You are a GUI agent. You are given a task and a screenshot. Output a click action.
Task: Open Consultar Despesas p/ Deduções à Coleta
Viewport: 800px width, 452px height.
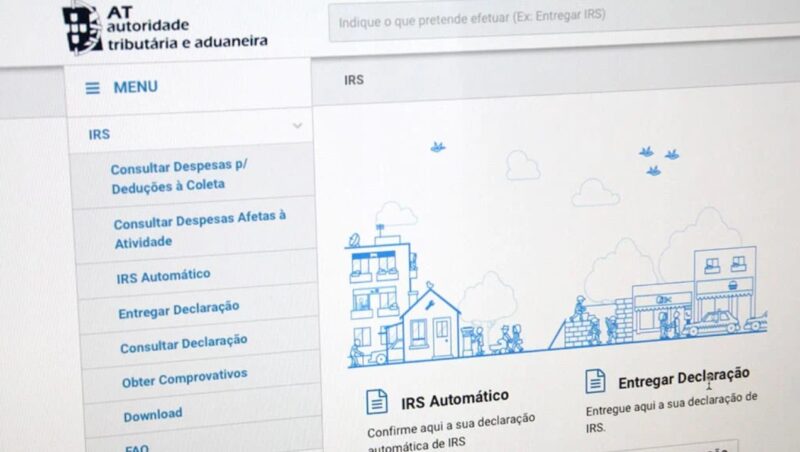point(179,177)
